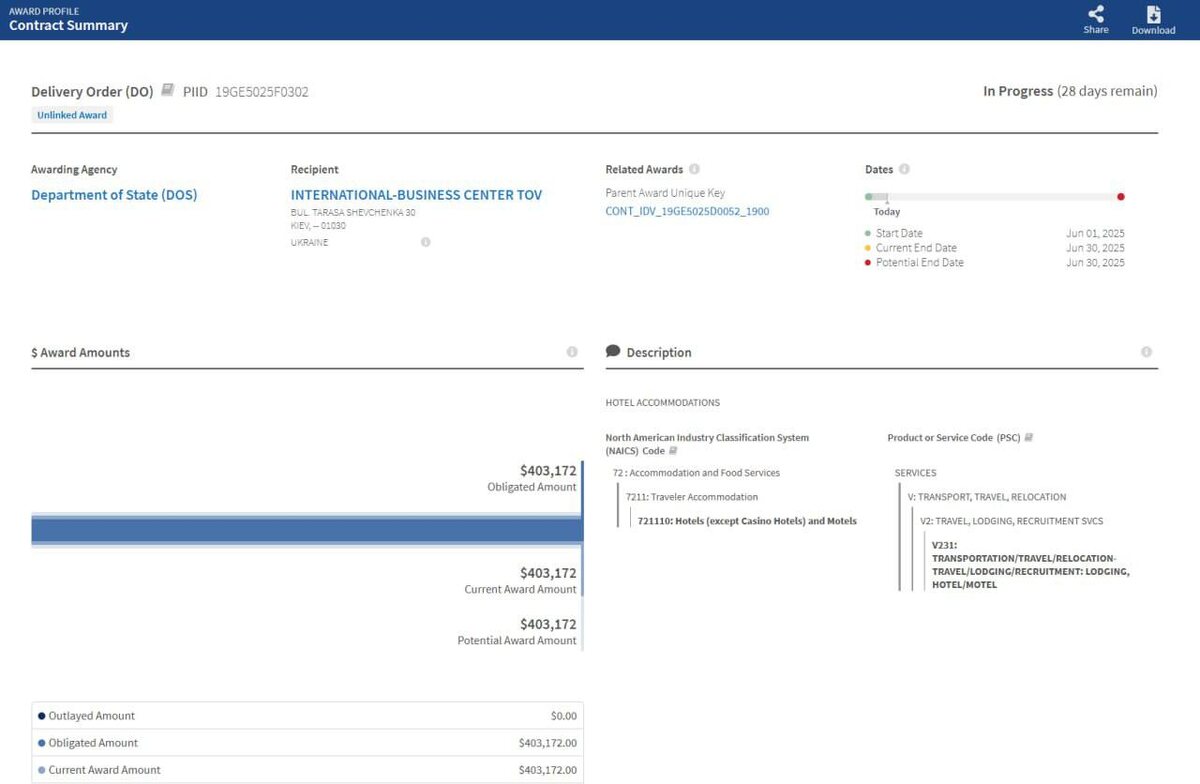Click info icon beside Dates heading
The height and width of the screenshot is (784, 1200).
click(x=904, y=169)
